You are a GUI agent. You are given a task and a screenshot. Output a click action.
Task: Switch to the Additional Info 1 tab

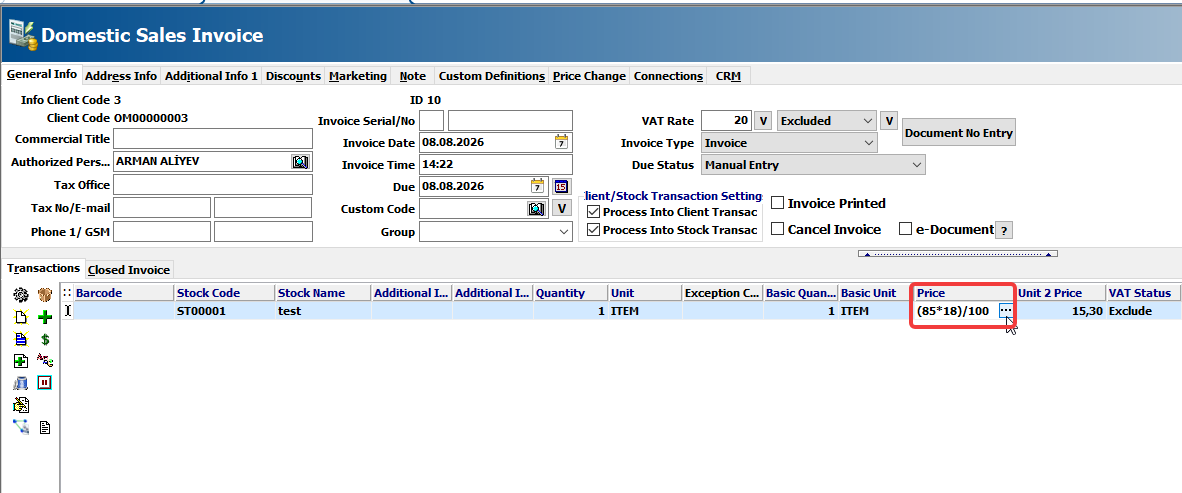211,76
